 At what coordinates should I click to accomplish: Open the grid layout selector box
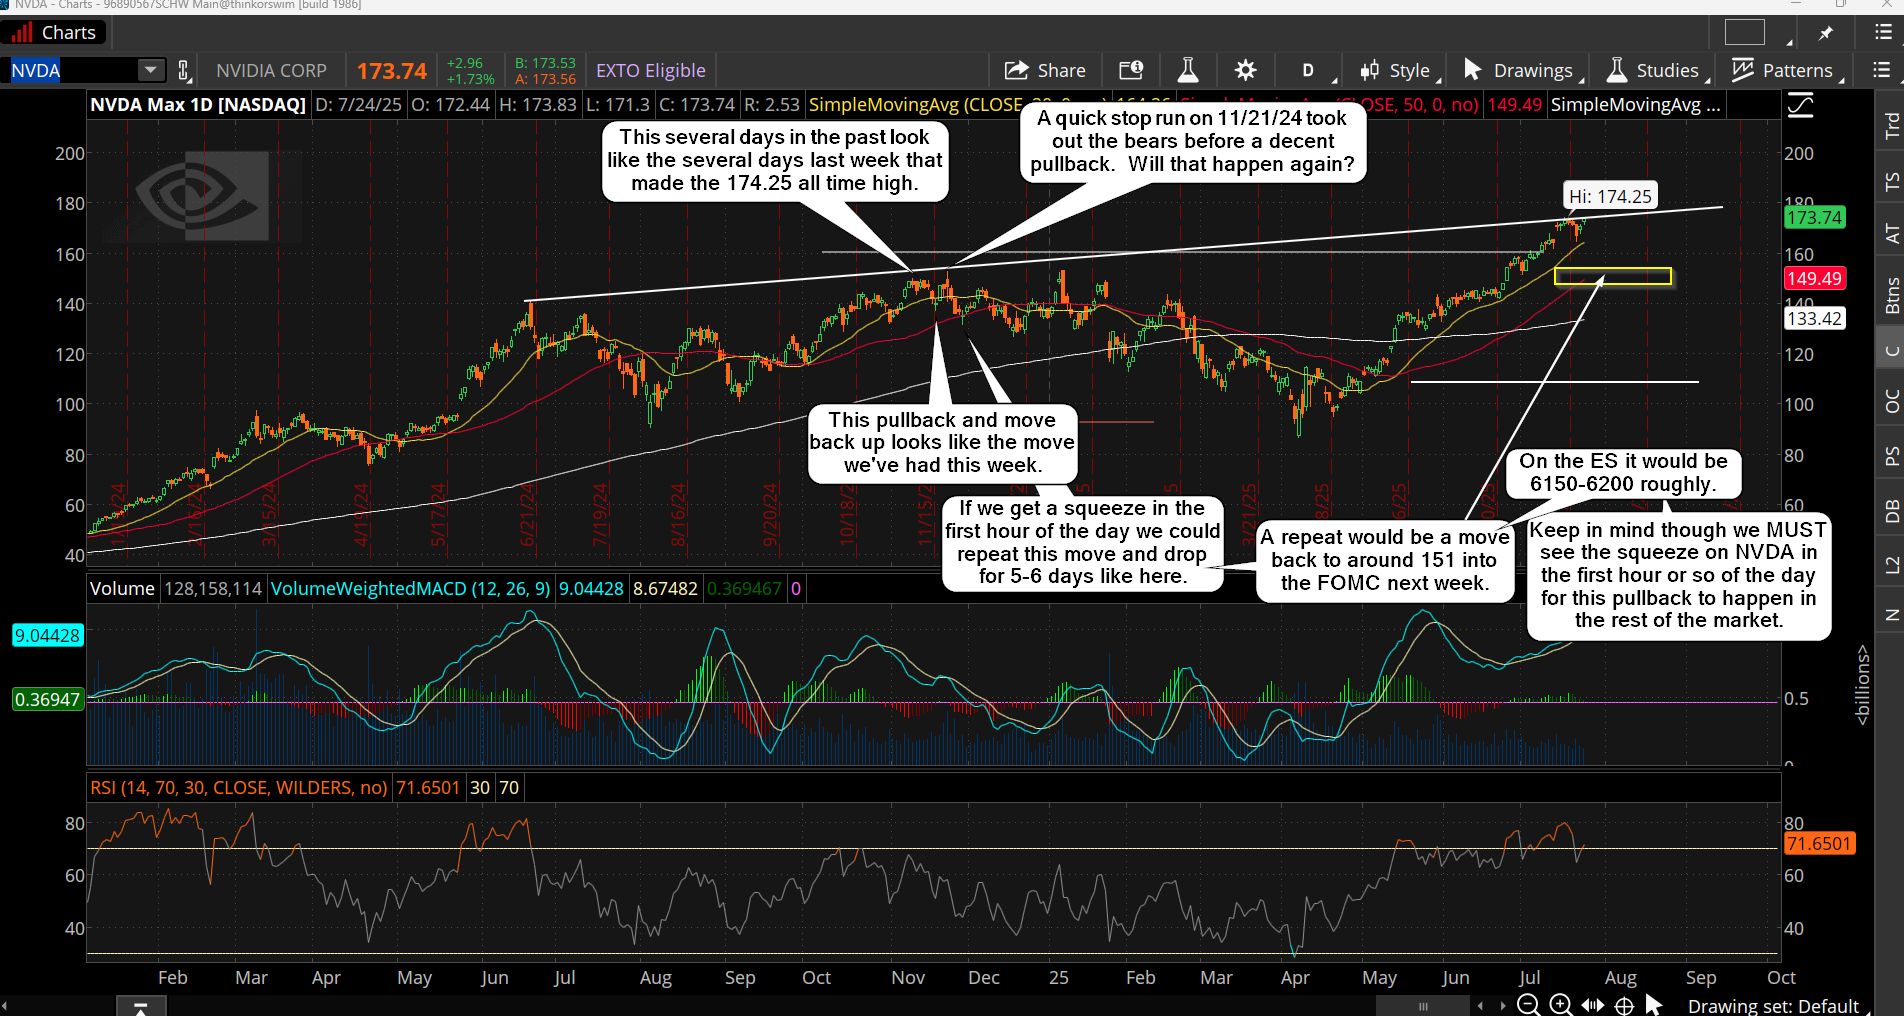point(1745,32)
